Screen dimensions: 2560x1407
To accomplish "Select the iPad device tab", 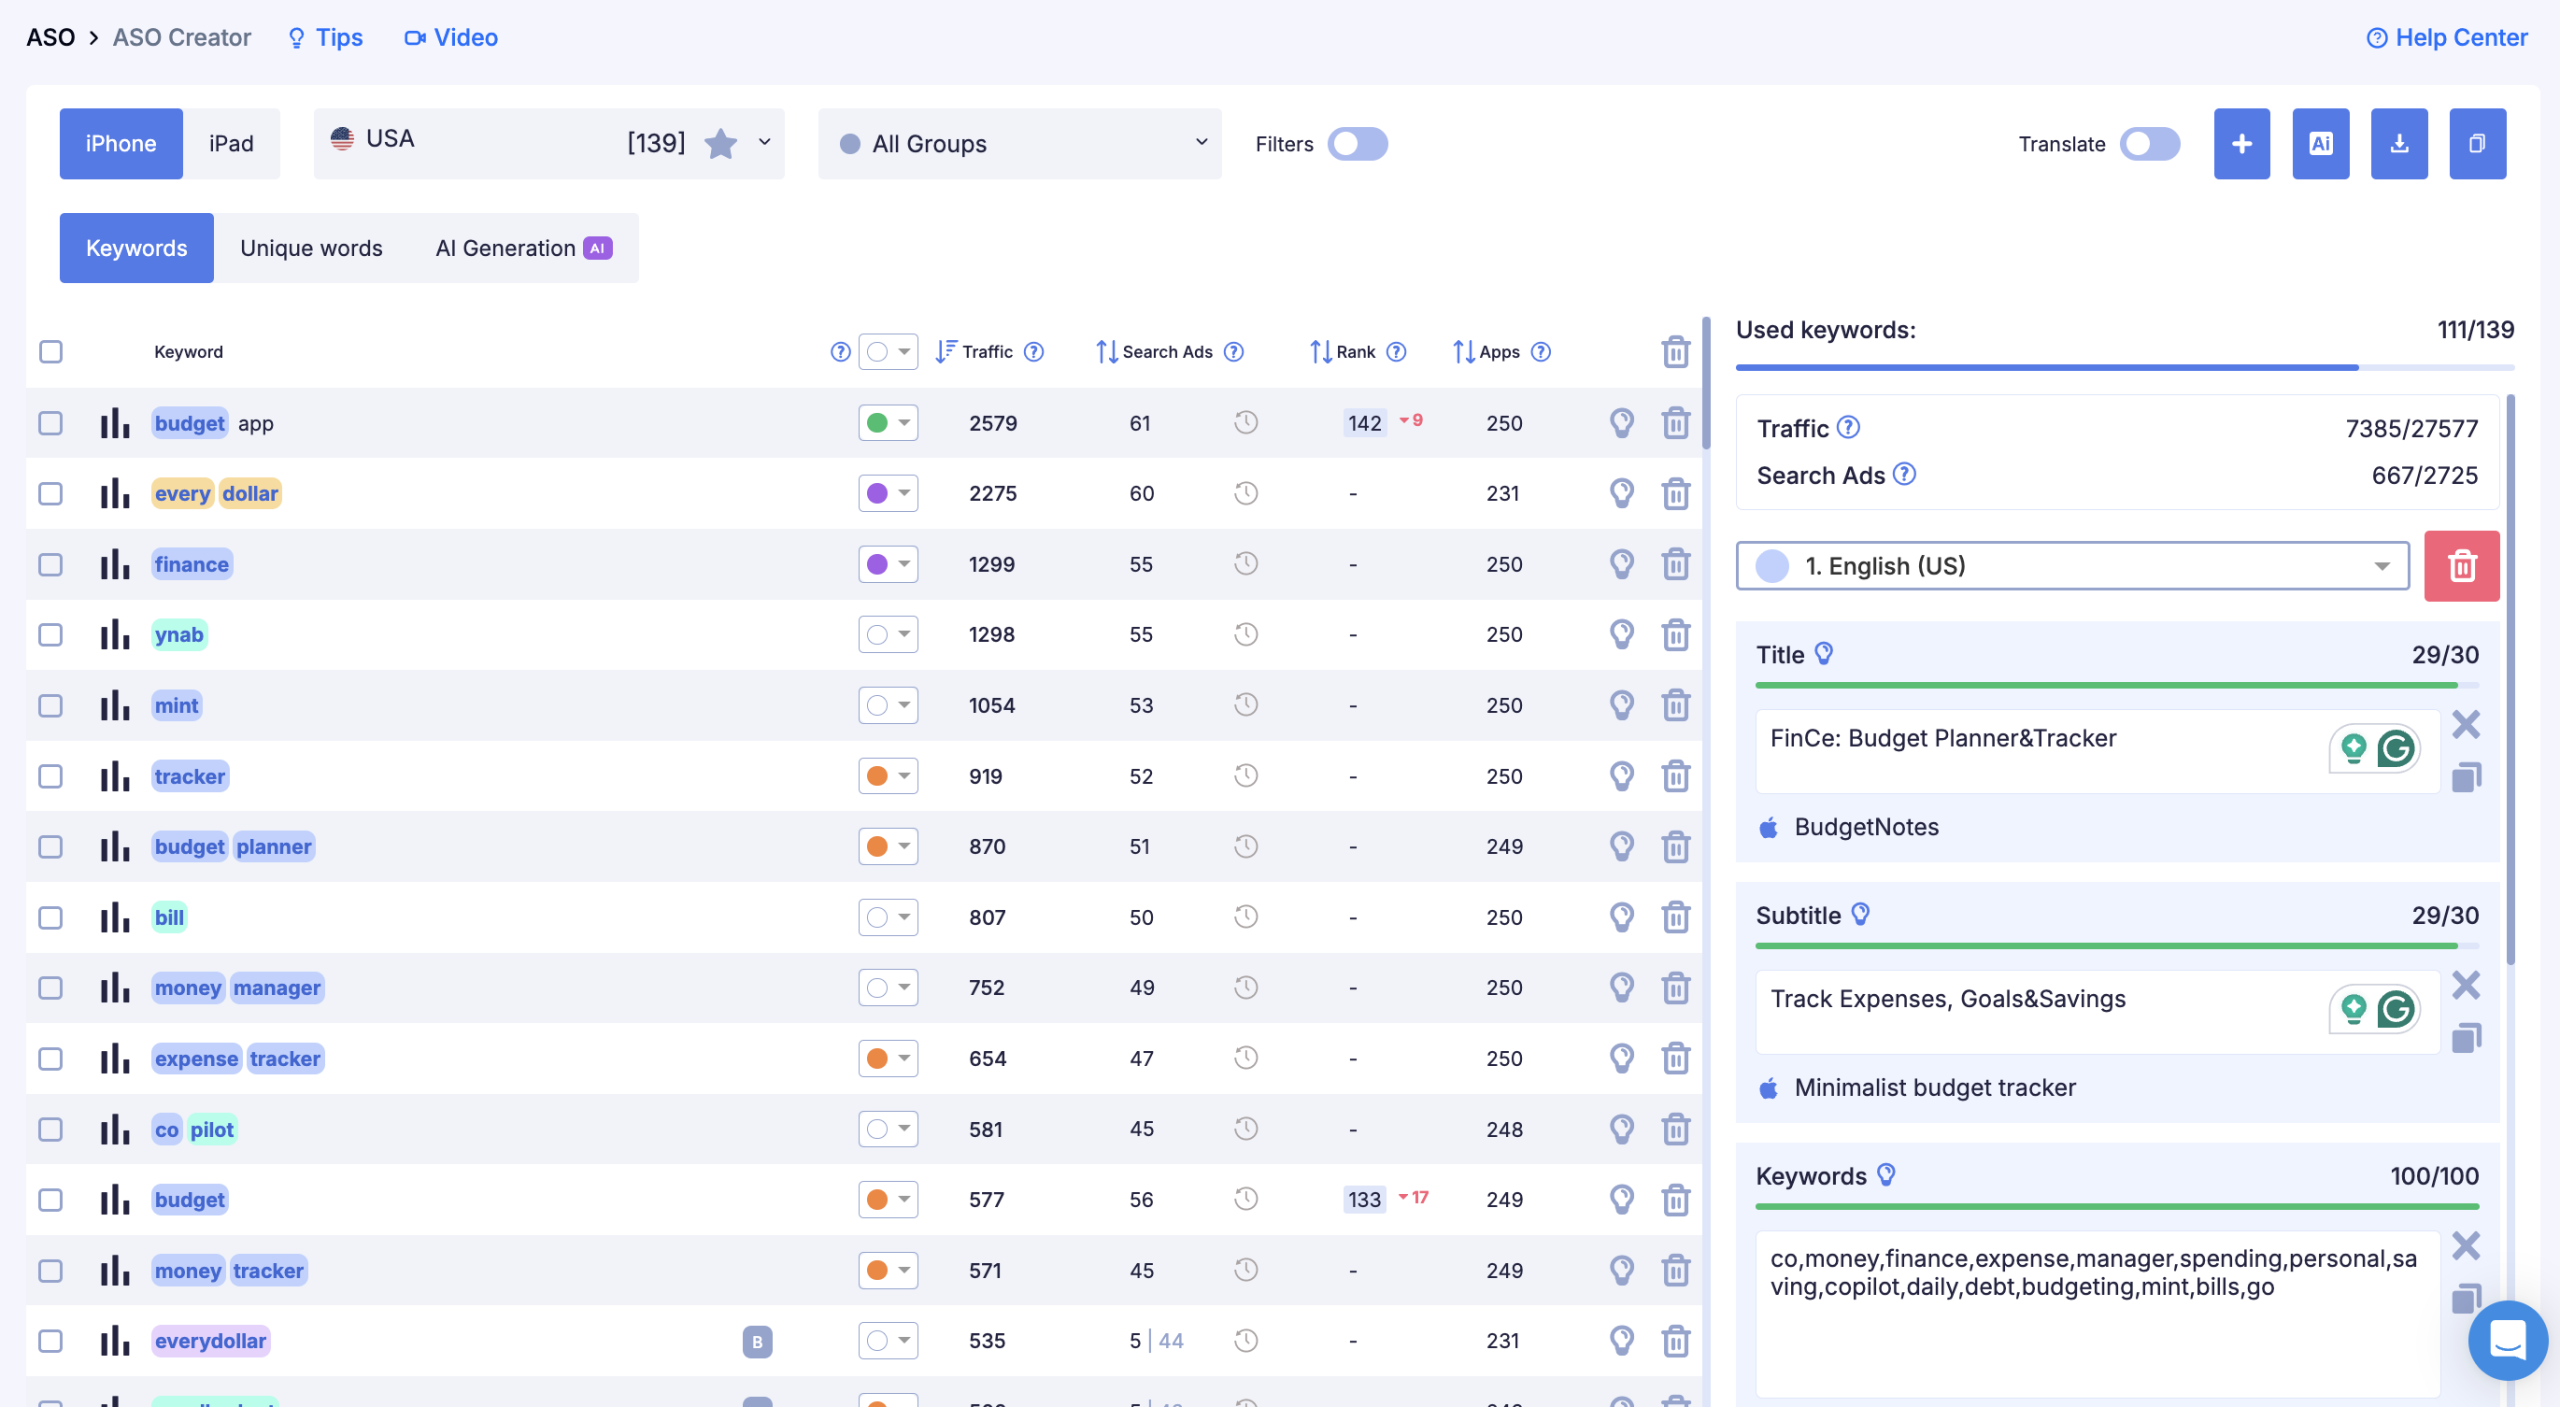I will coord(231,144).
